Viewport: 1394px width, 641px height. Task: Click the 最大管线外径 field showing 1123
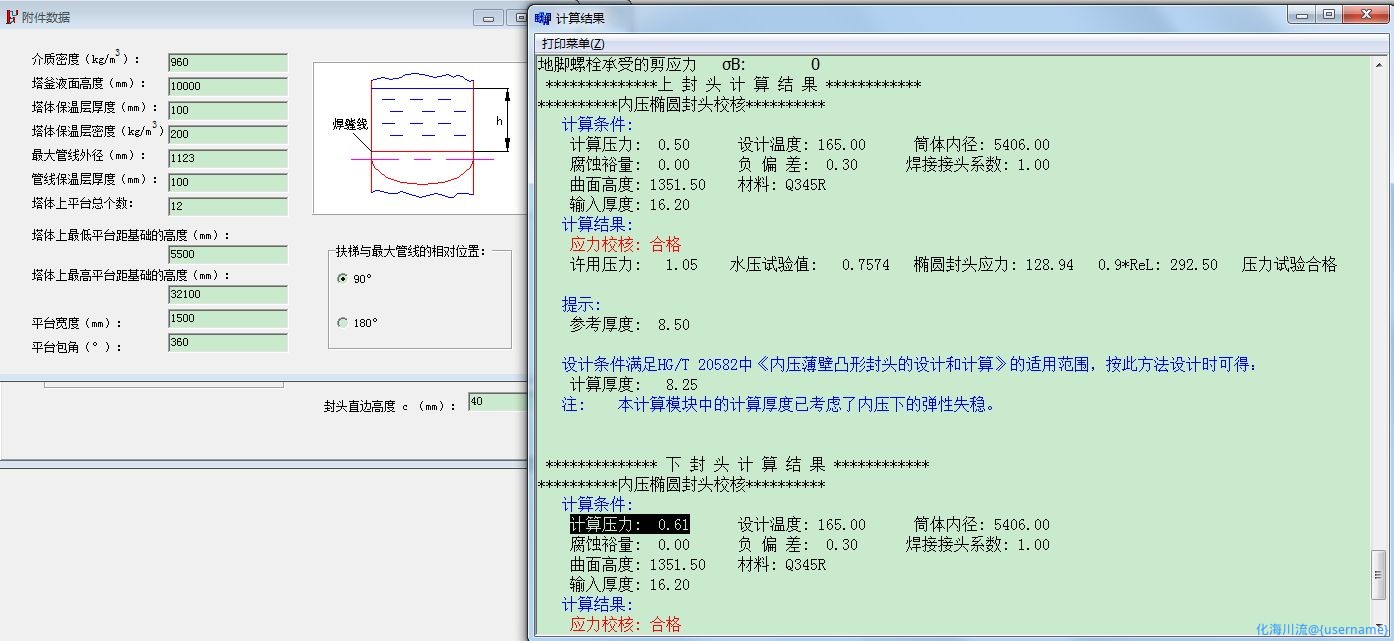click(228, 158)
